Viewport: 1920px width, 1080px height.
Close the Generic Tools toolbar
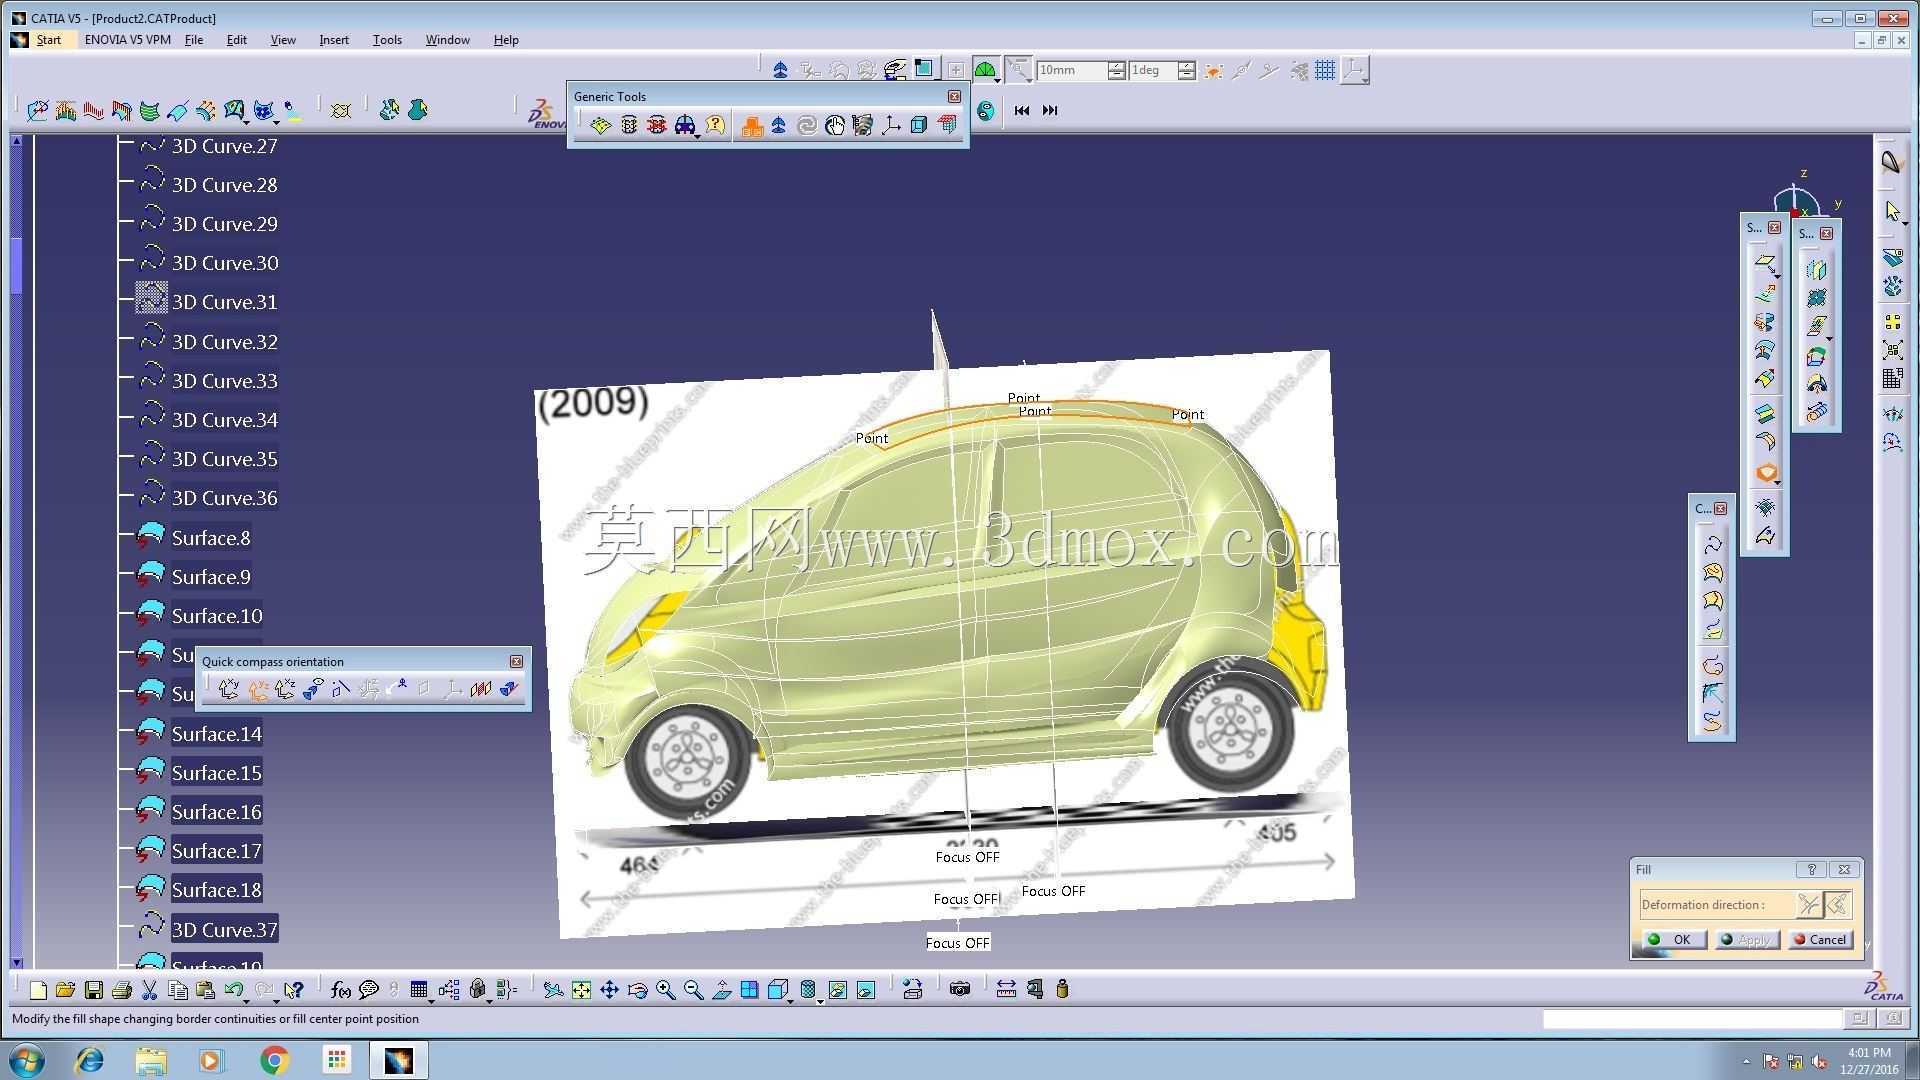[954, 97]
